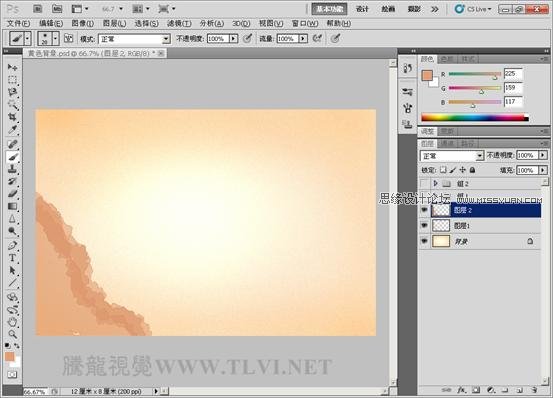This screenshot has height=398, width=553.
Task: Select the Line shape tool
Action: (13, 283)
